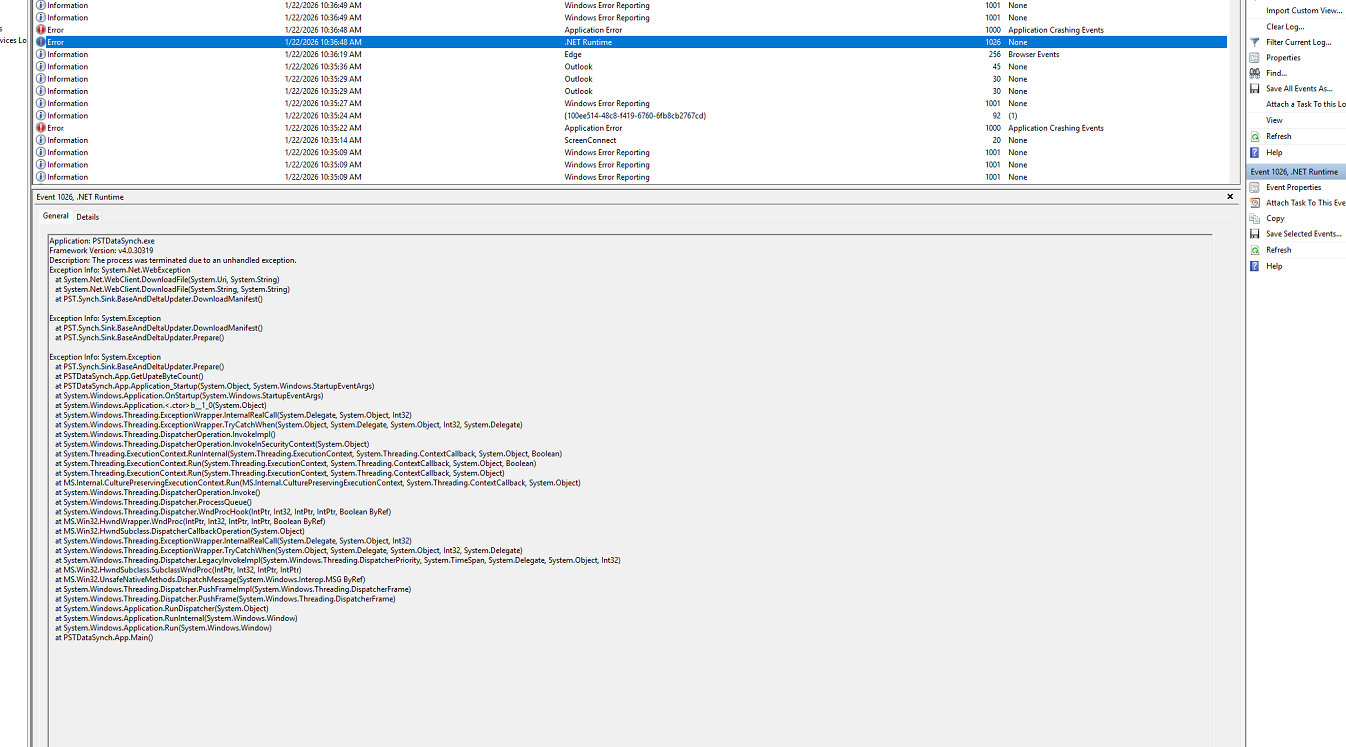Collapse Event 1026 .NET Runtime actions header
This screenshot has height=747, width=1346.
tap(1296, 172)
